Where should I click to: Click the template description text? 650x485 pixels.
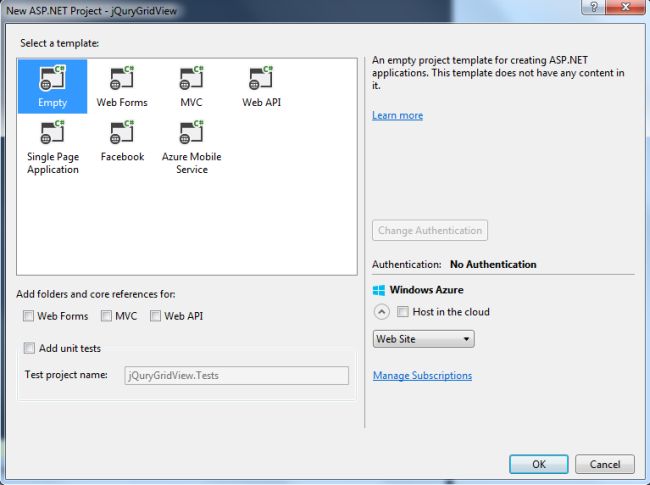(498, 73)
